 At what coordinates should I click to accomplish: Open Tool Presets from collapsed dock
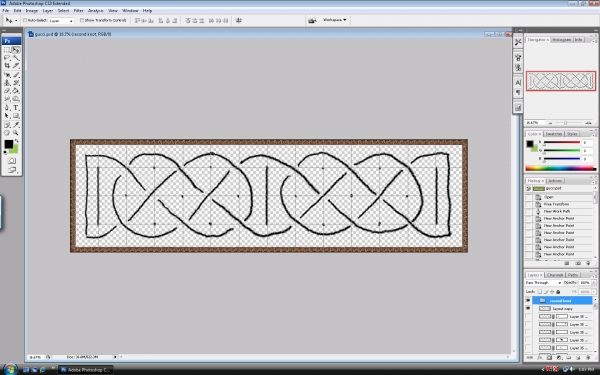(518, 42)
